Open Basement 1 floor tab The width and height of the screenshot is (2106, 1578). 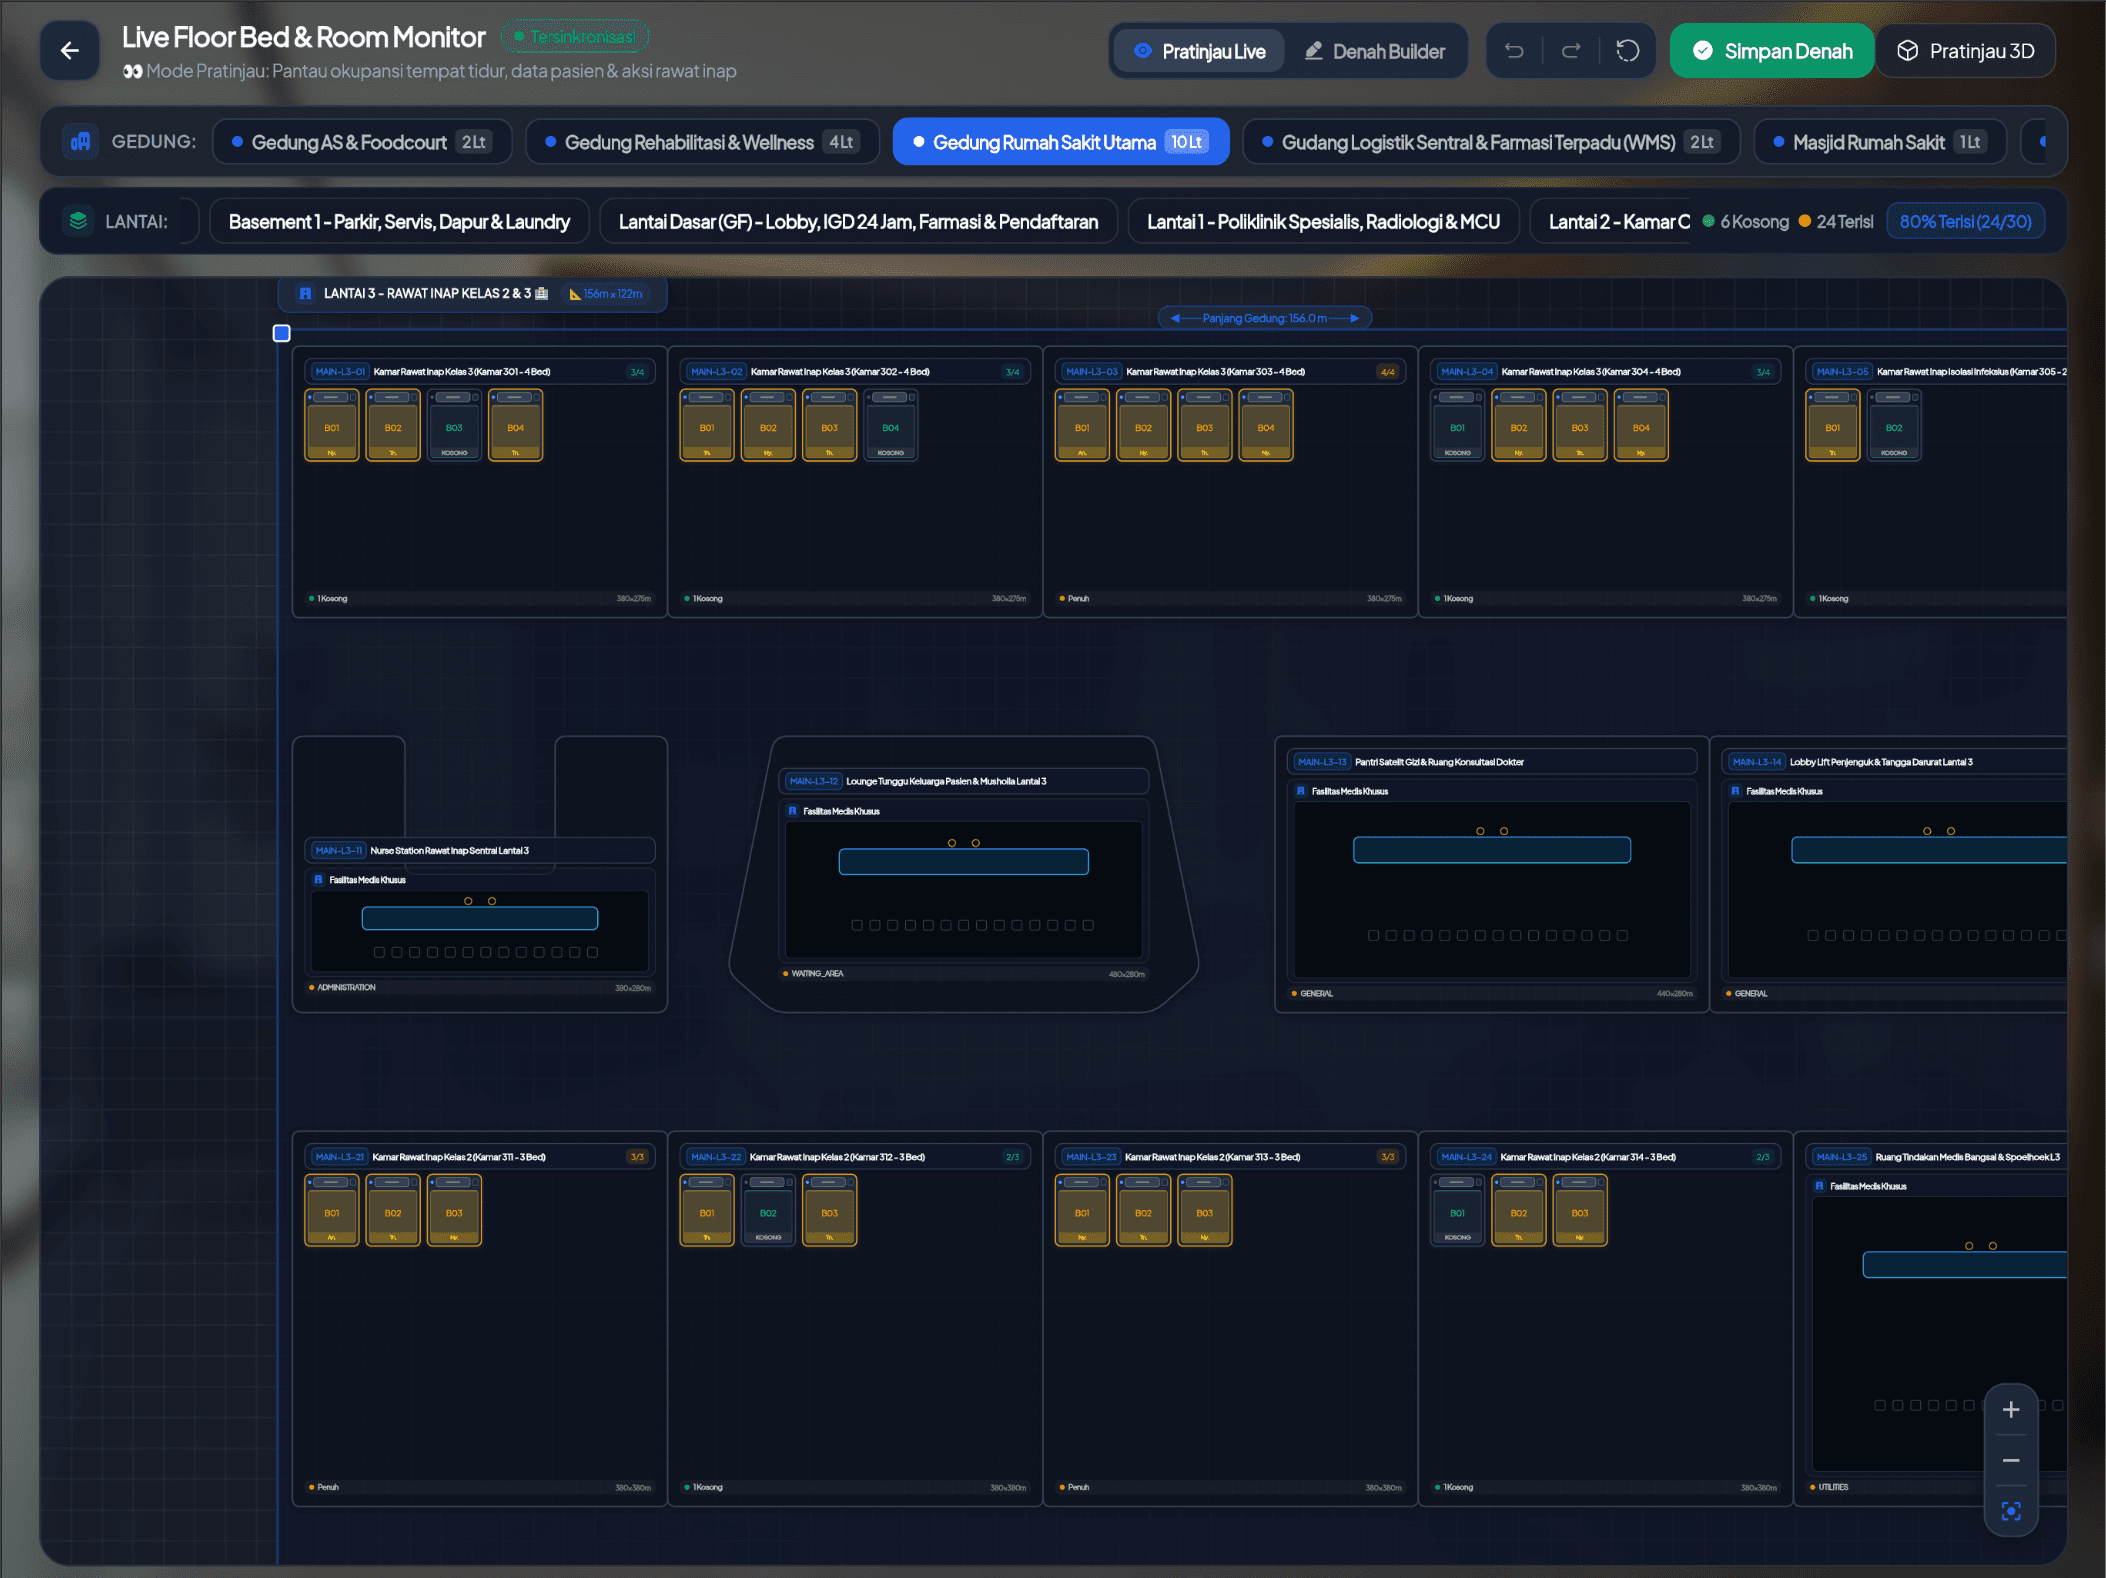click(x=399, y=221)
